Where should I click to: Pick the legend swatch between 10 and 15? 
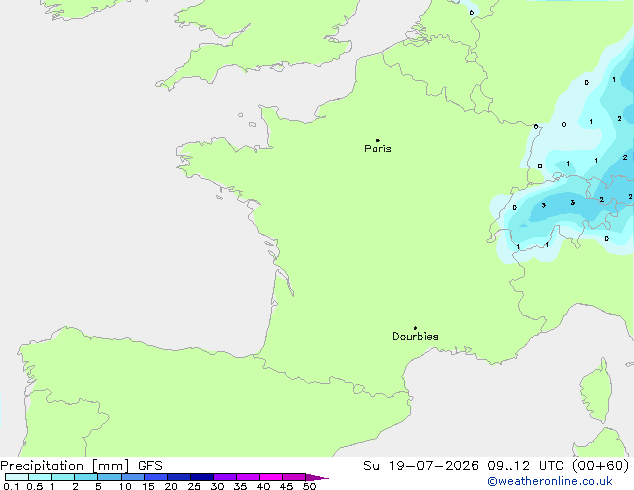(133, 477)
